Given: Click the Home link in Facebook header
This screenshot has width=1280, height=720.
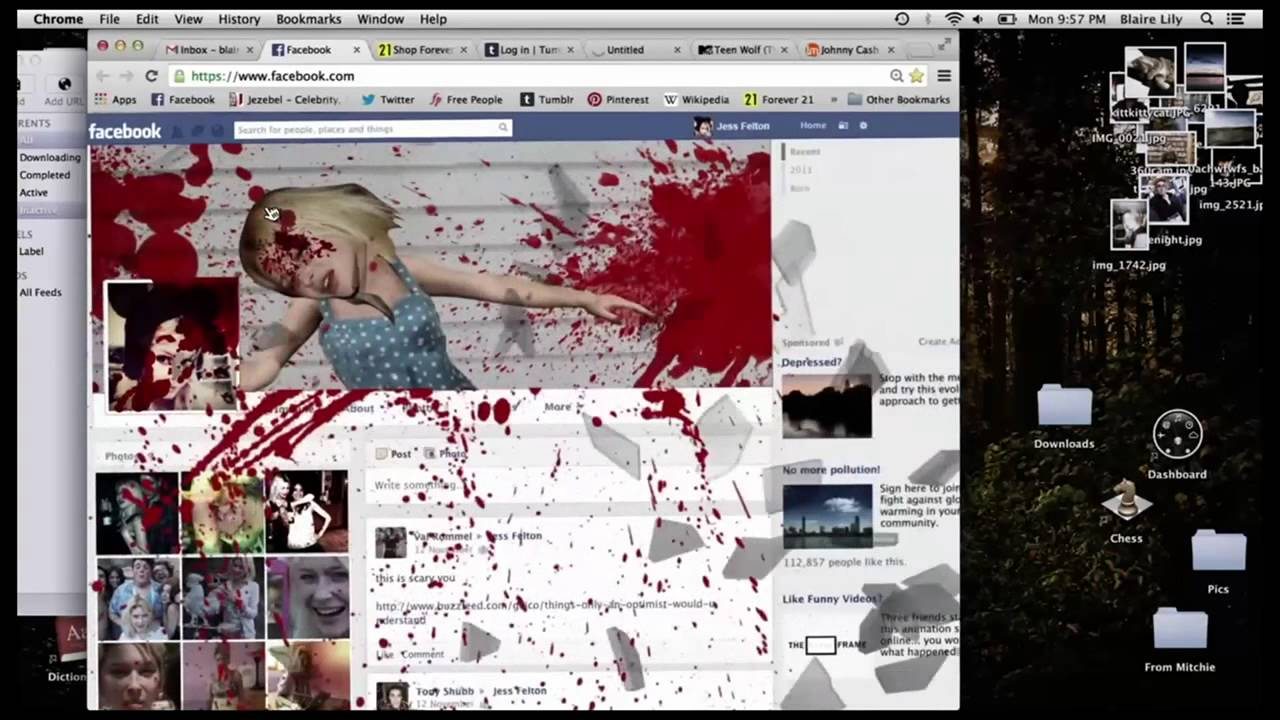Looking at the screenshot, I should (813, 126).
